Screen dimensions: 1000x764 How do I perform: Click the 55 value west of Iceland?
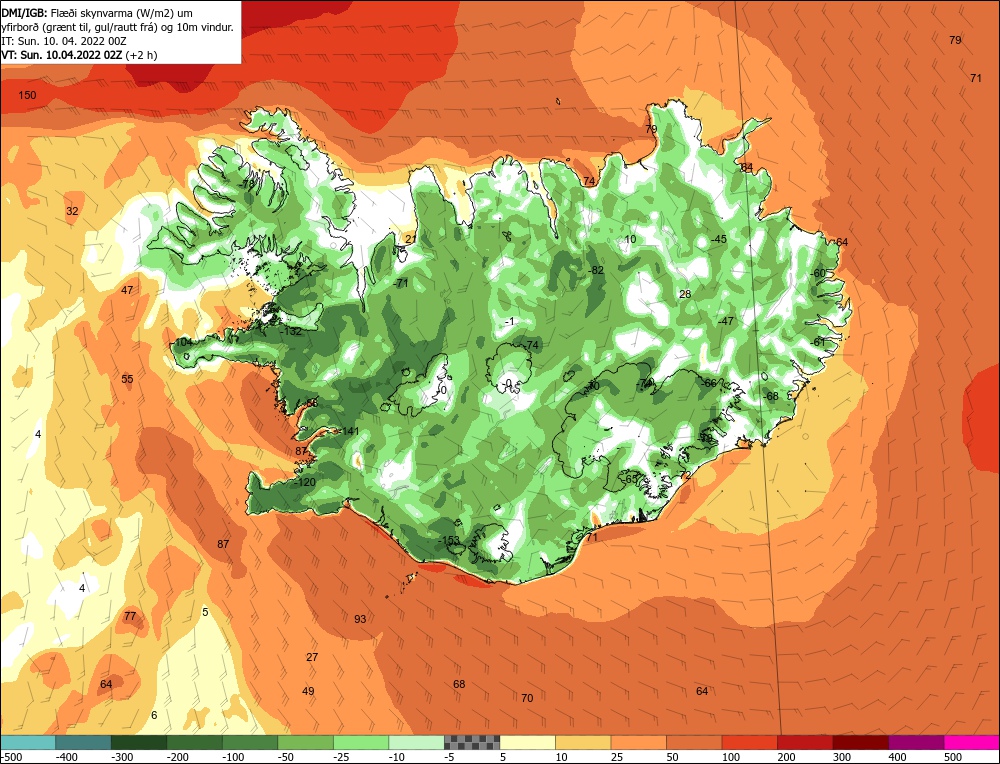coord(128,379)
